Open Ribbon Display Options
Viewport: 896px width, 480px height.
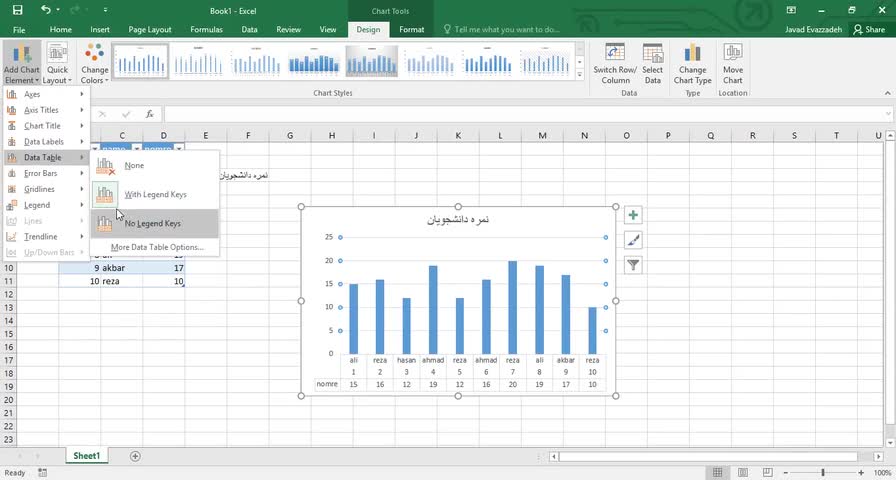tap(791, 10)
